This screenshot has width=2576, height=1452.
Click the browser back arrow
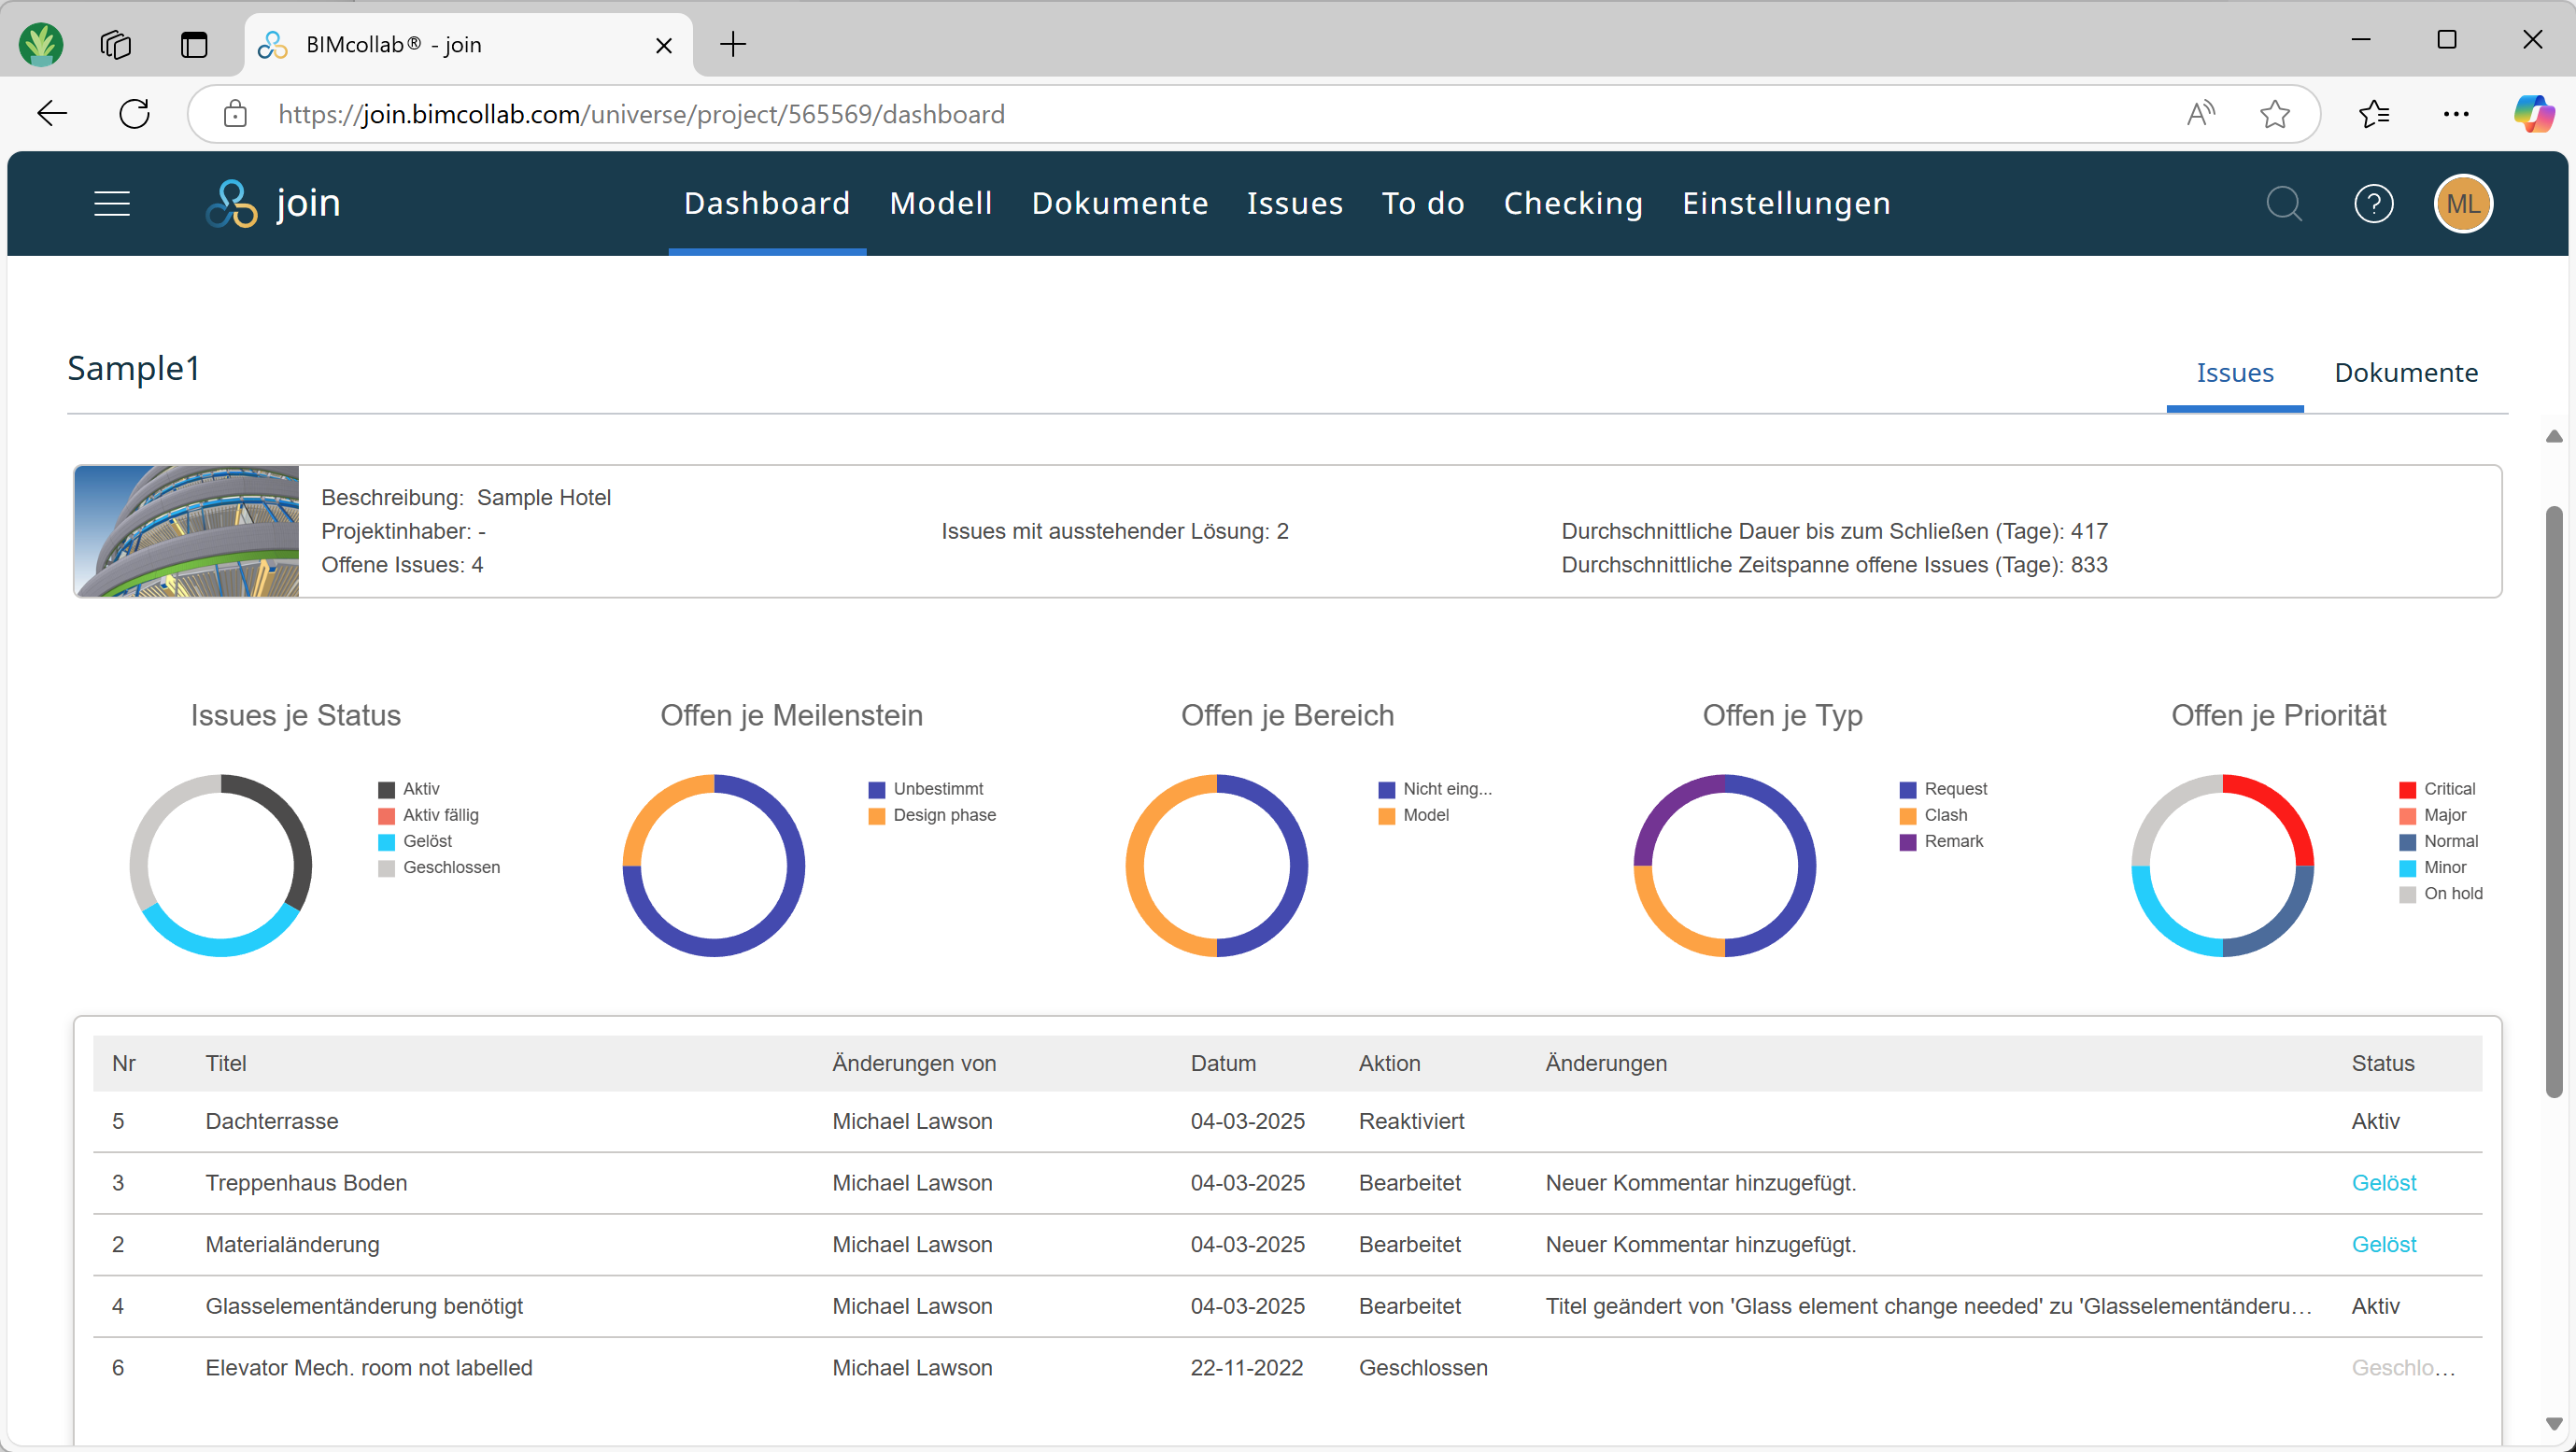pyautogui.click(x=51, y=113)
